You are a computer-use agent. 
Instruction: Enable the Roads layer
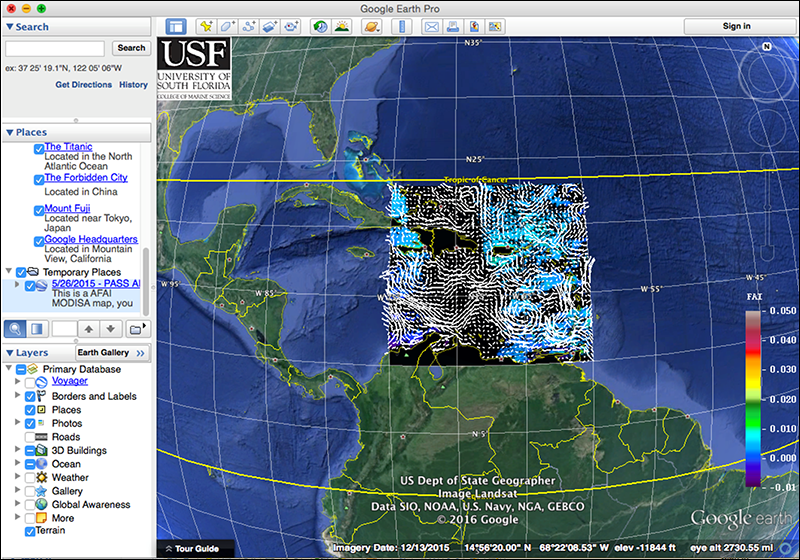(30, 437)
